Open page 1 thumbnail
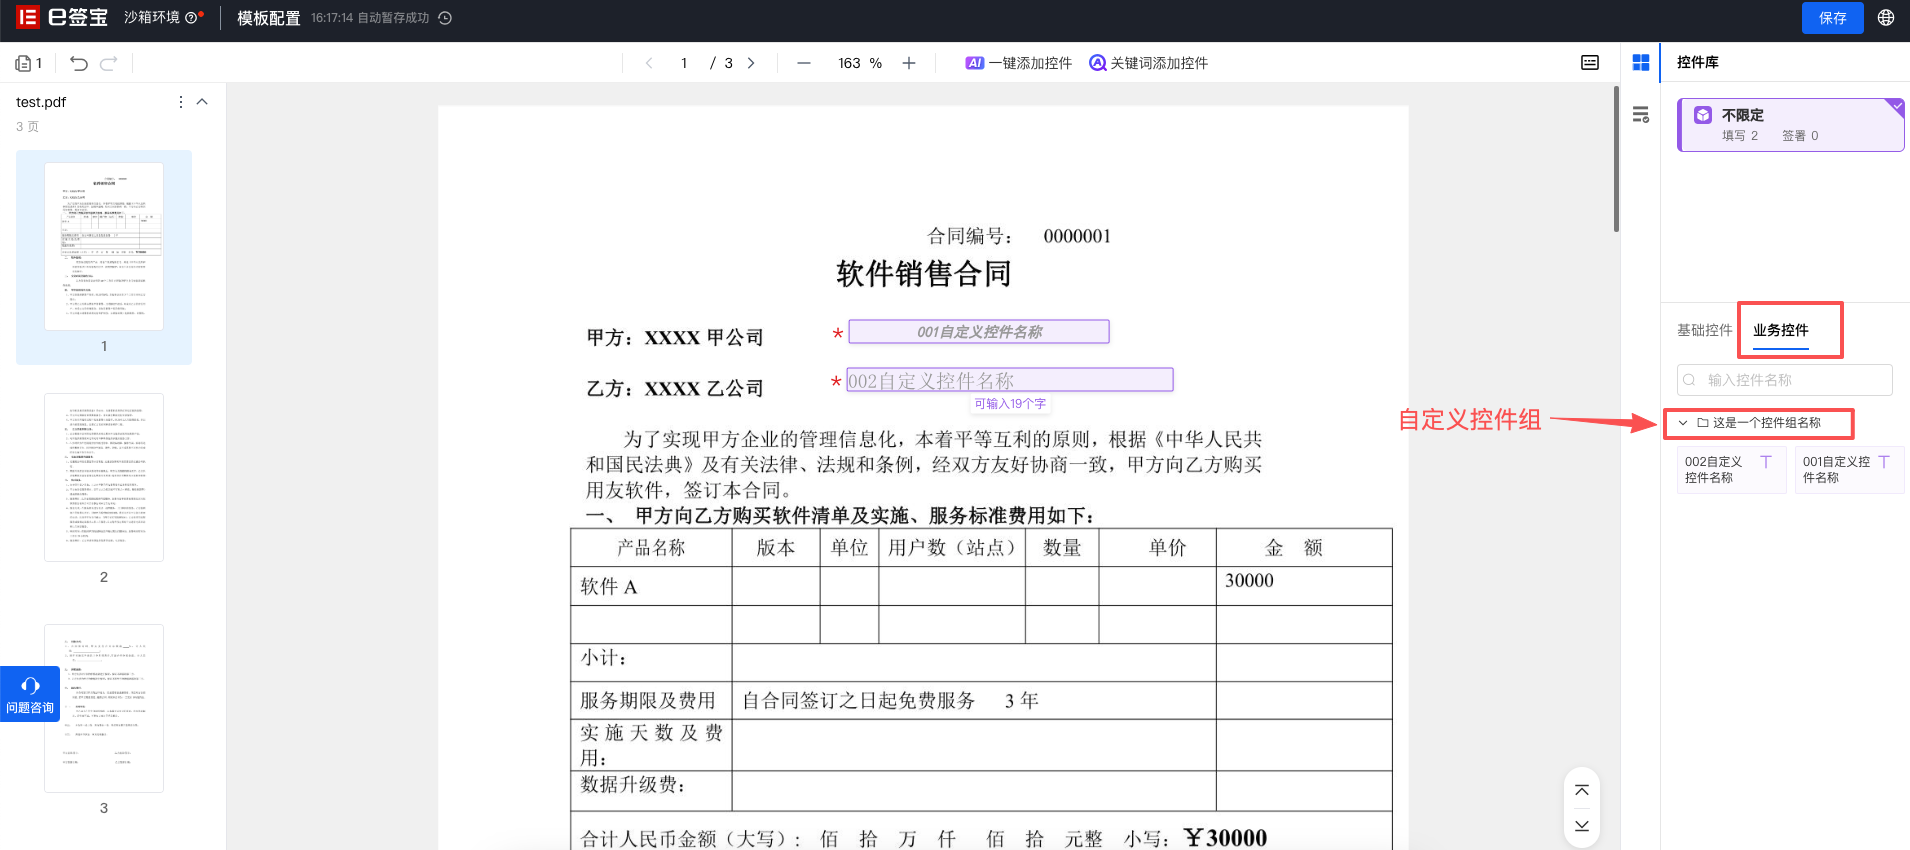Image resolution: width=1910 pixels, height=850 pixels. click(104, 246)
